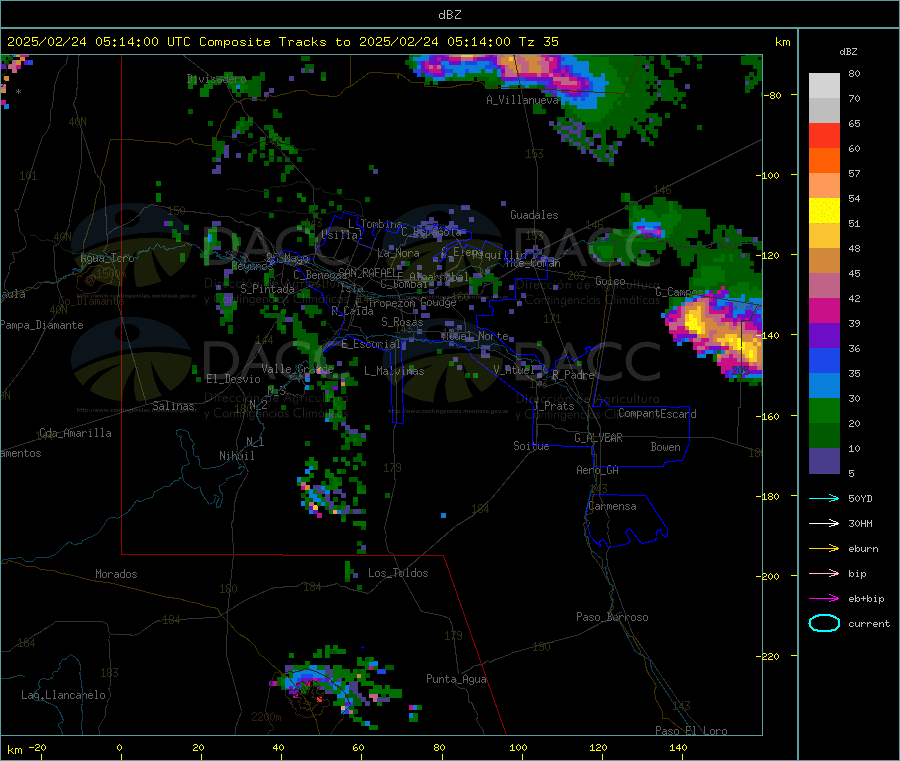
Task: Click the Punta_Agua map label
Action: [456, 680]
